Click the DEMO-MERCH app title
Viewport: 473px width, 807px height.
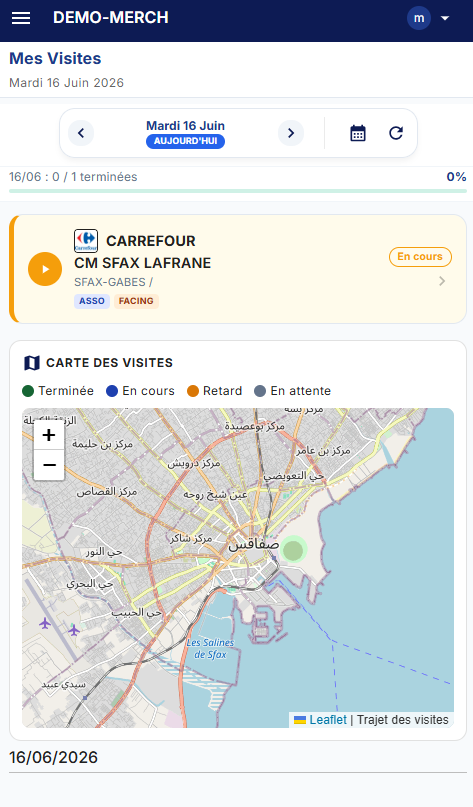click(x=111, y=17)
